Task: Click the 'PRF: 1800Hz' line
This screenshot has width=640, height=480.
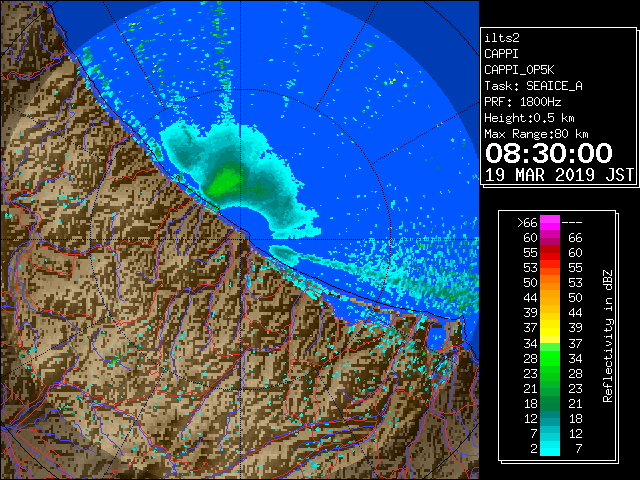Action: point(522,102)
